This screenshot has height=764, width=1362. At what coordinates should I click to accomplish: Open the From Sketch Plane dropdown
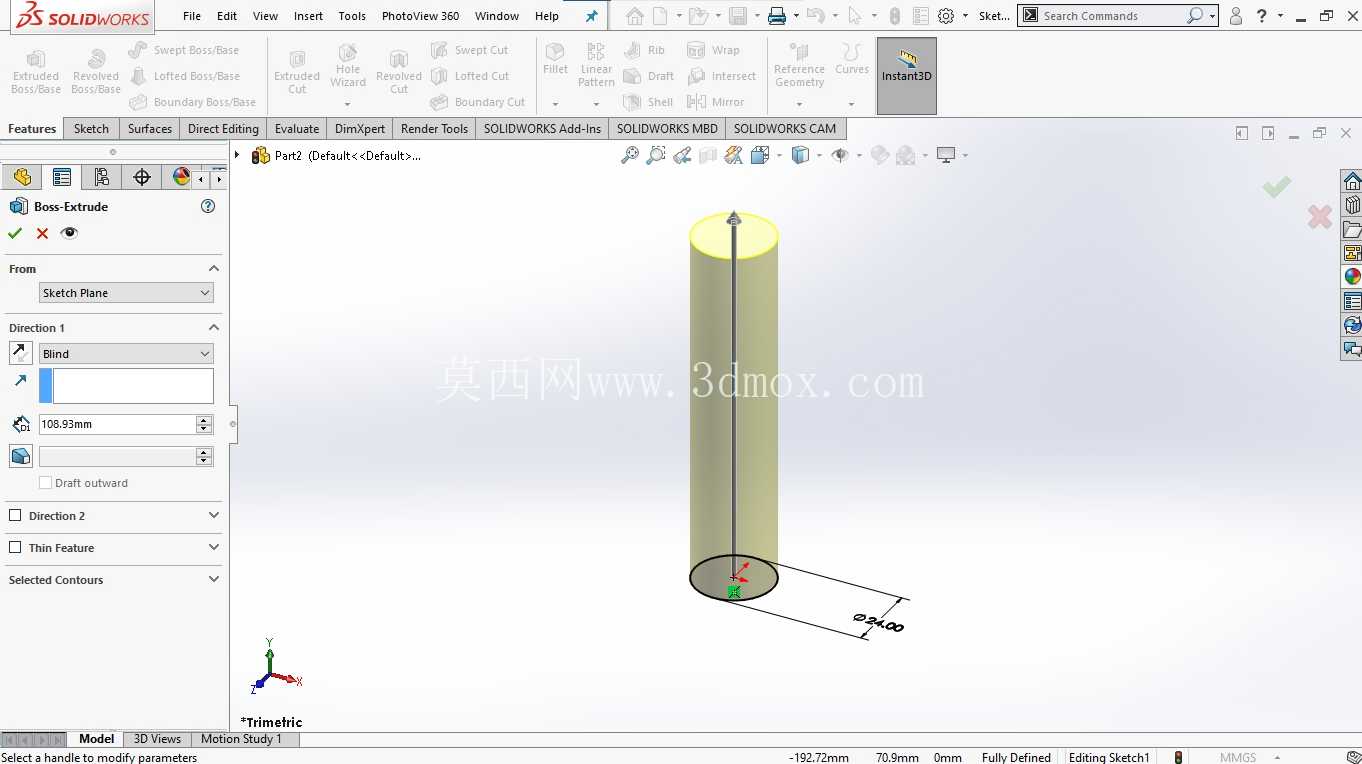click(126, 293)
